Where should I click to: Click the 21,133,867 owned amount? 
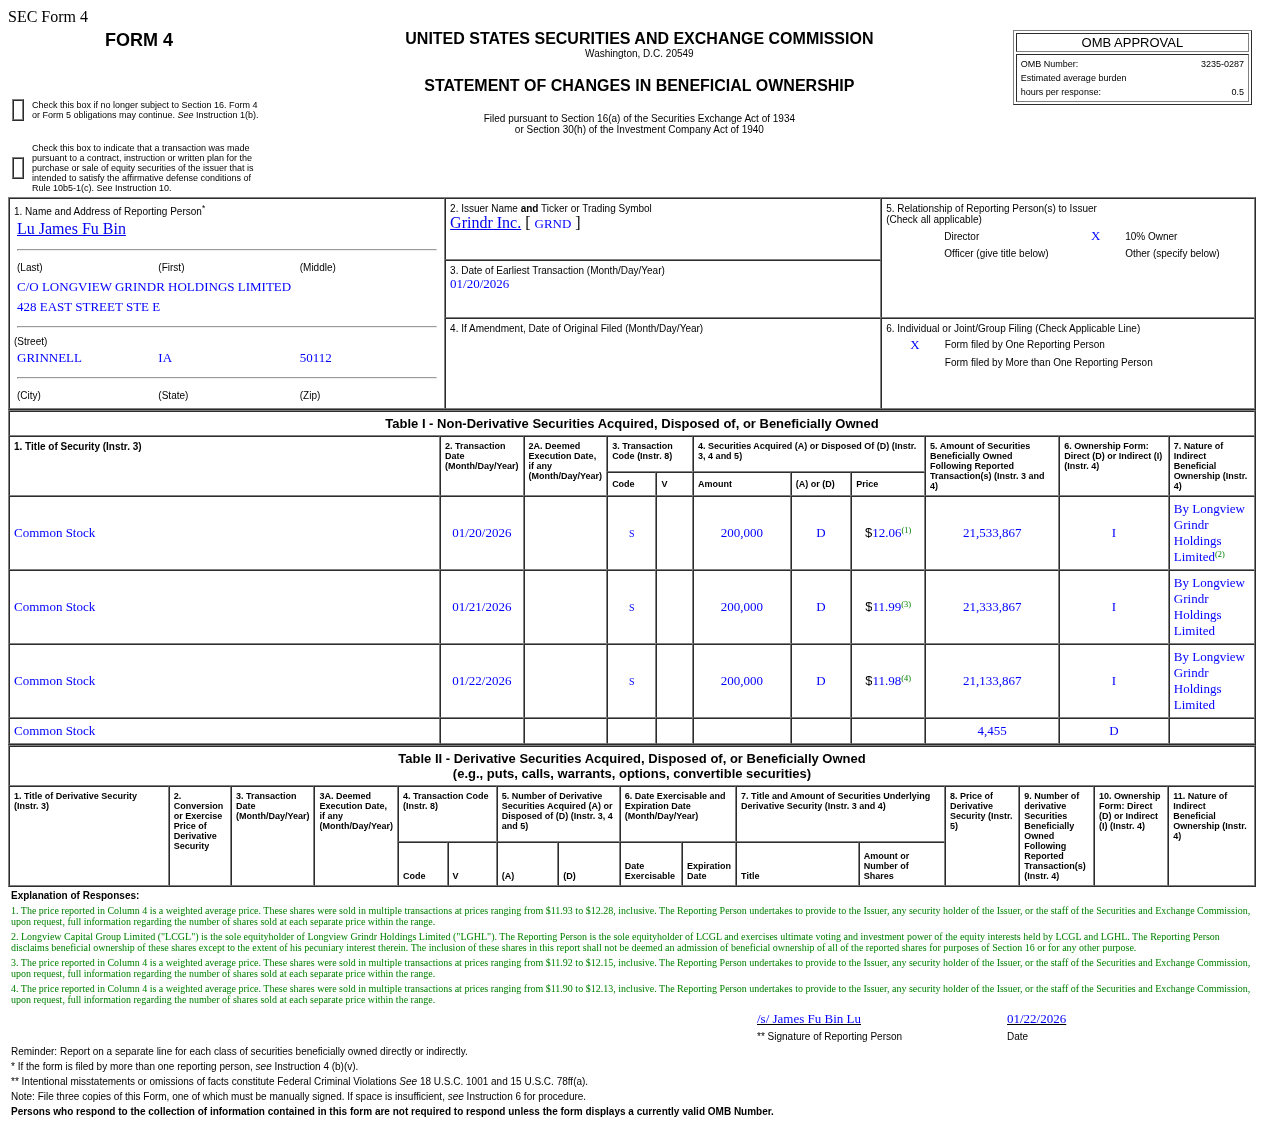point(992,681)
